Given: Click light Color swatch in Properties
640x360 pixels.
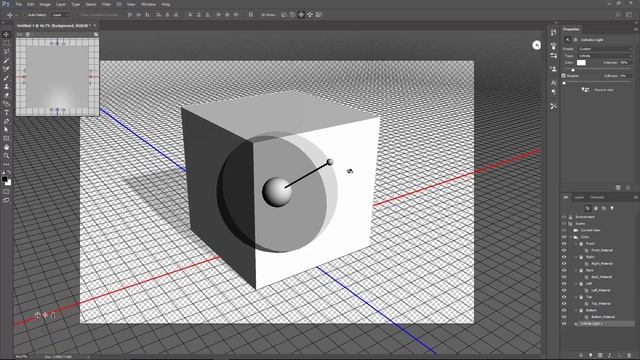Looking at the screenshot, I should 581,62.
